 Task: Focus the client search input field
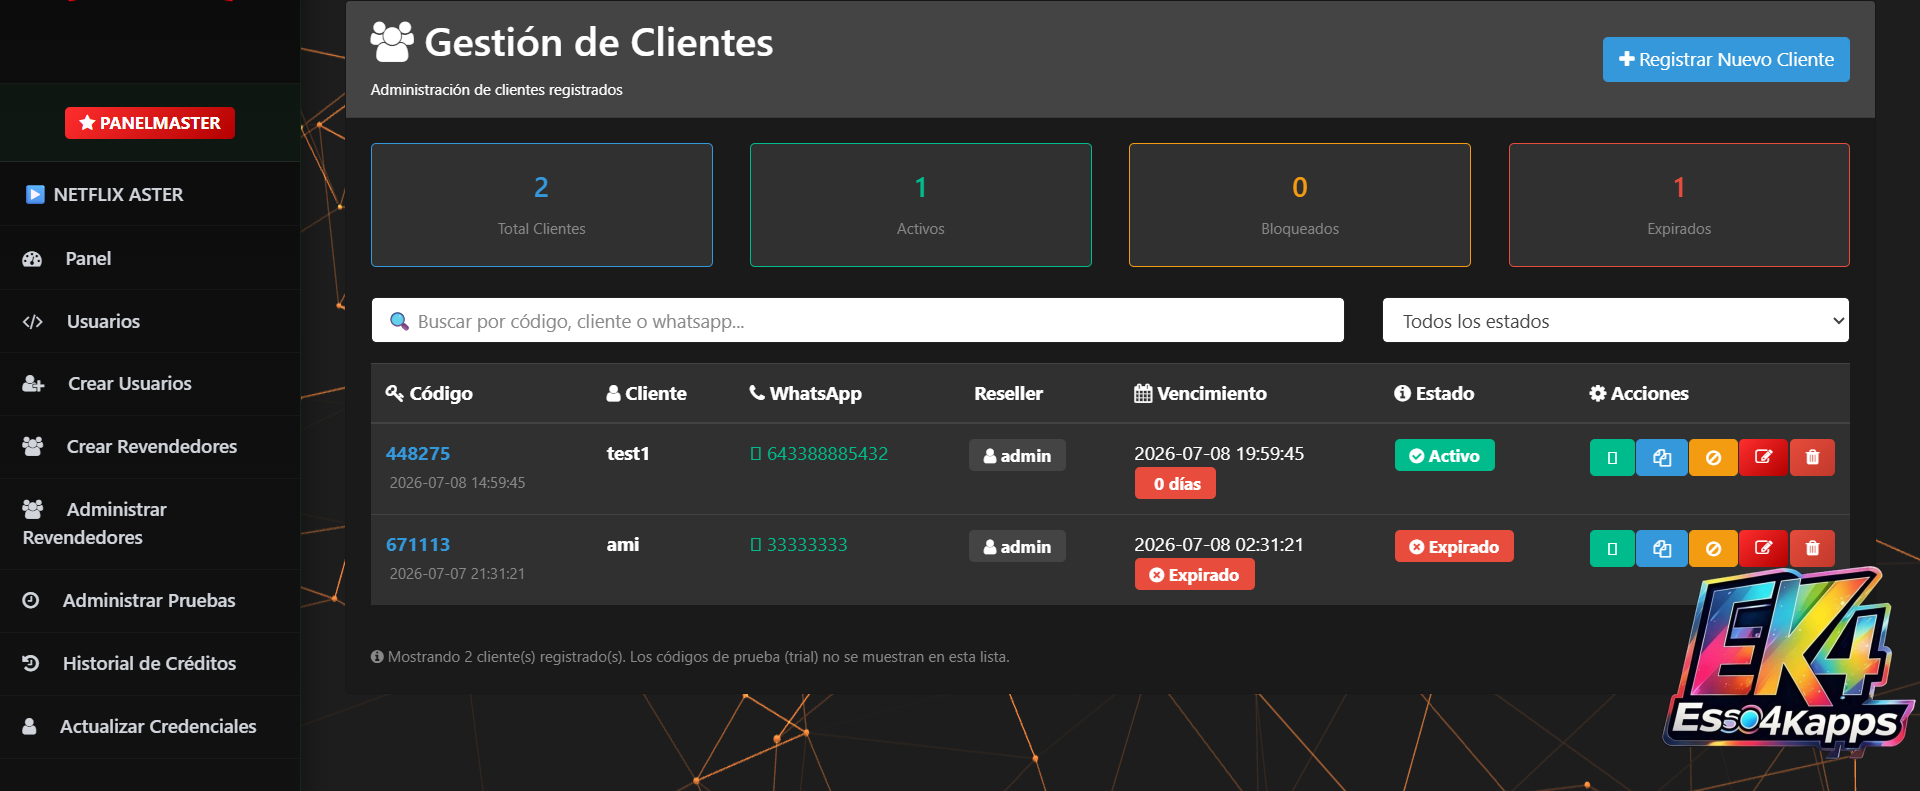click(x=858, y=320)
